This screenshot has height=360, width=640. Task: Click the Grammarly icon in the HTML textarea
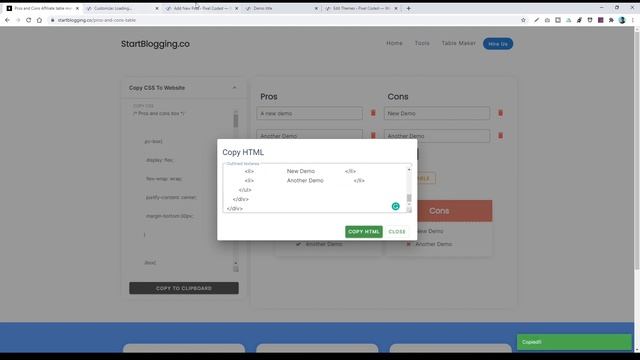tap(396, 206)
